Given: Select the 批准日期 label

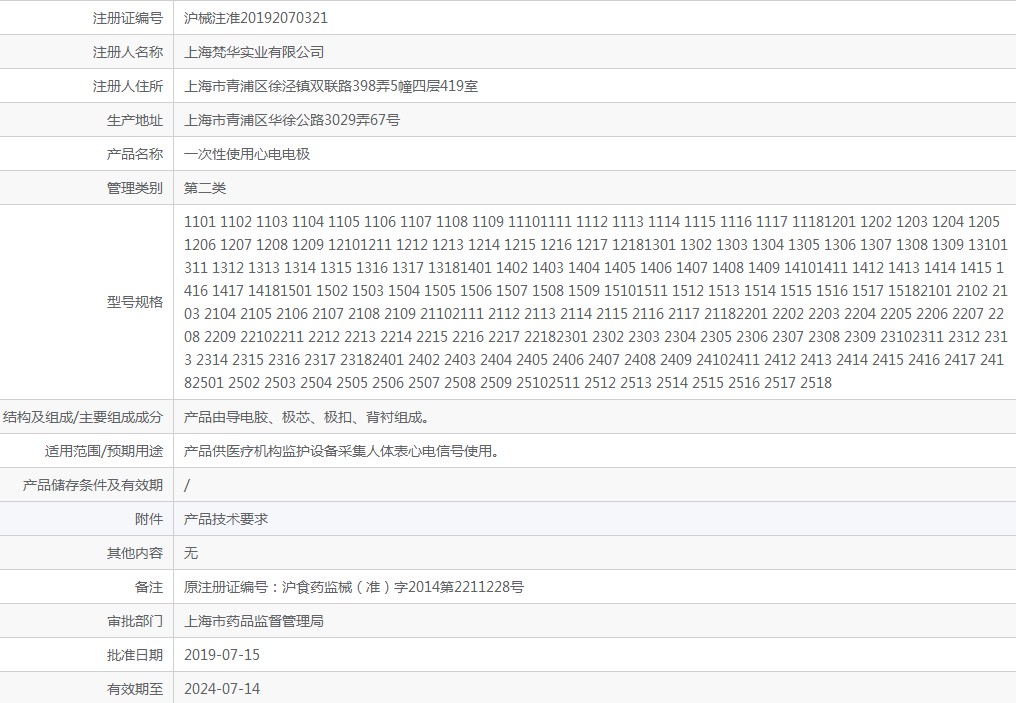Looking at the screenshot, I should point(135,655).
